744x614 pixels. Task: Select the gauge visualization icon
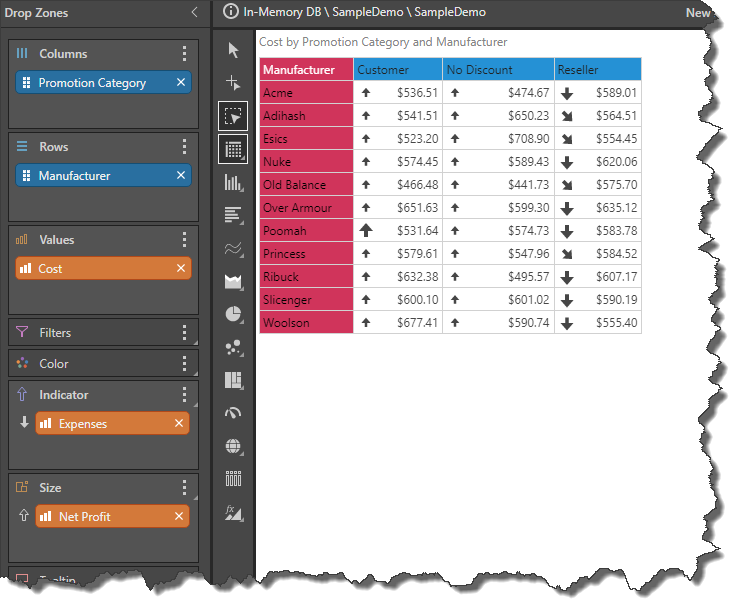coord(234,413)
